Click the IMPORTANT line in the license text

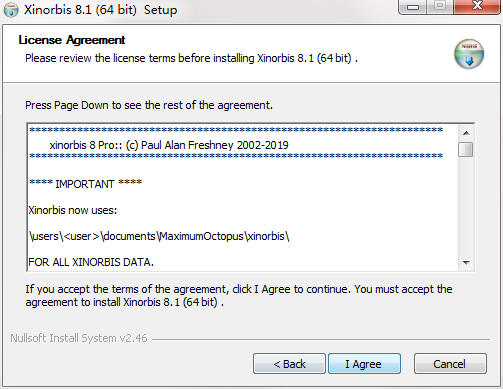85,184
